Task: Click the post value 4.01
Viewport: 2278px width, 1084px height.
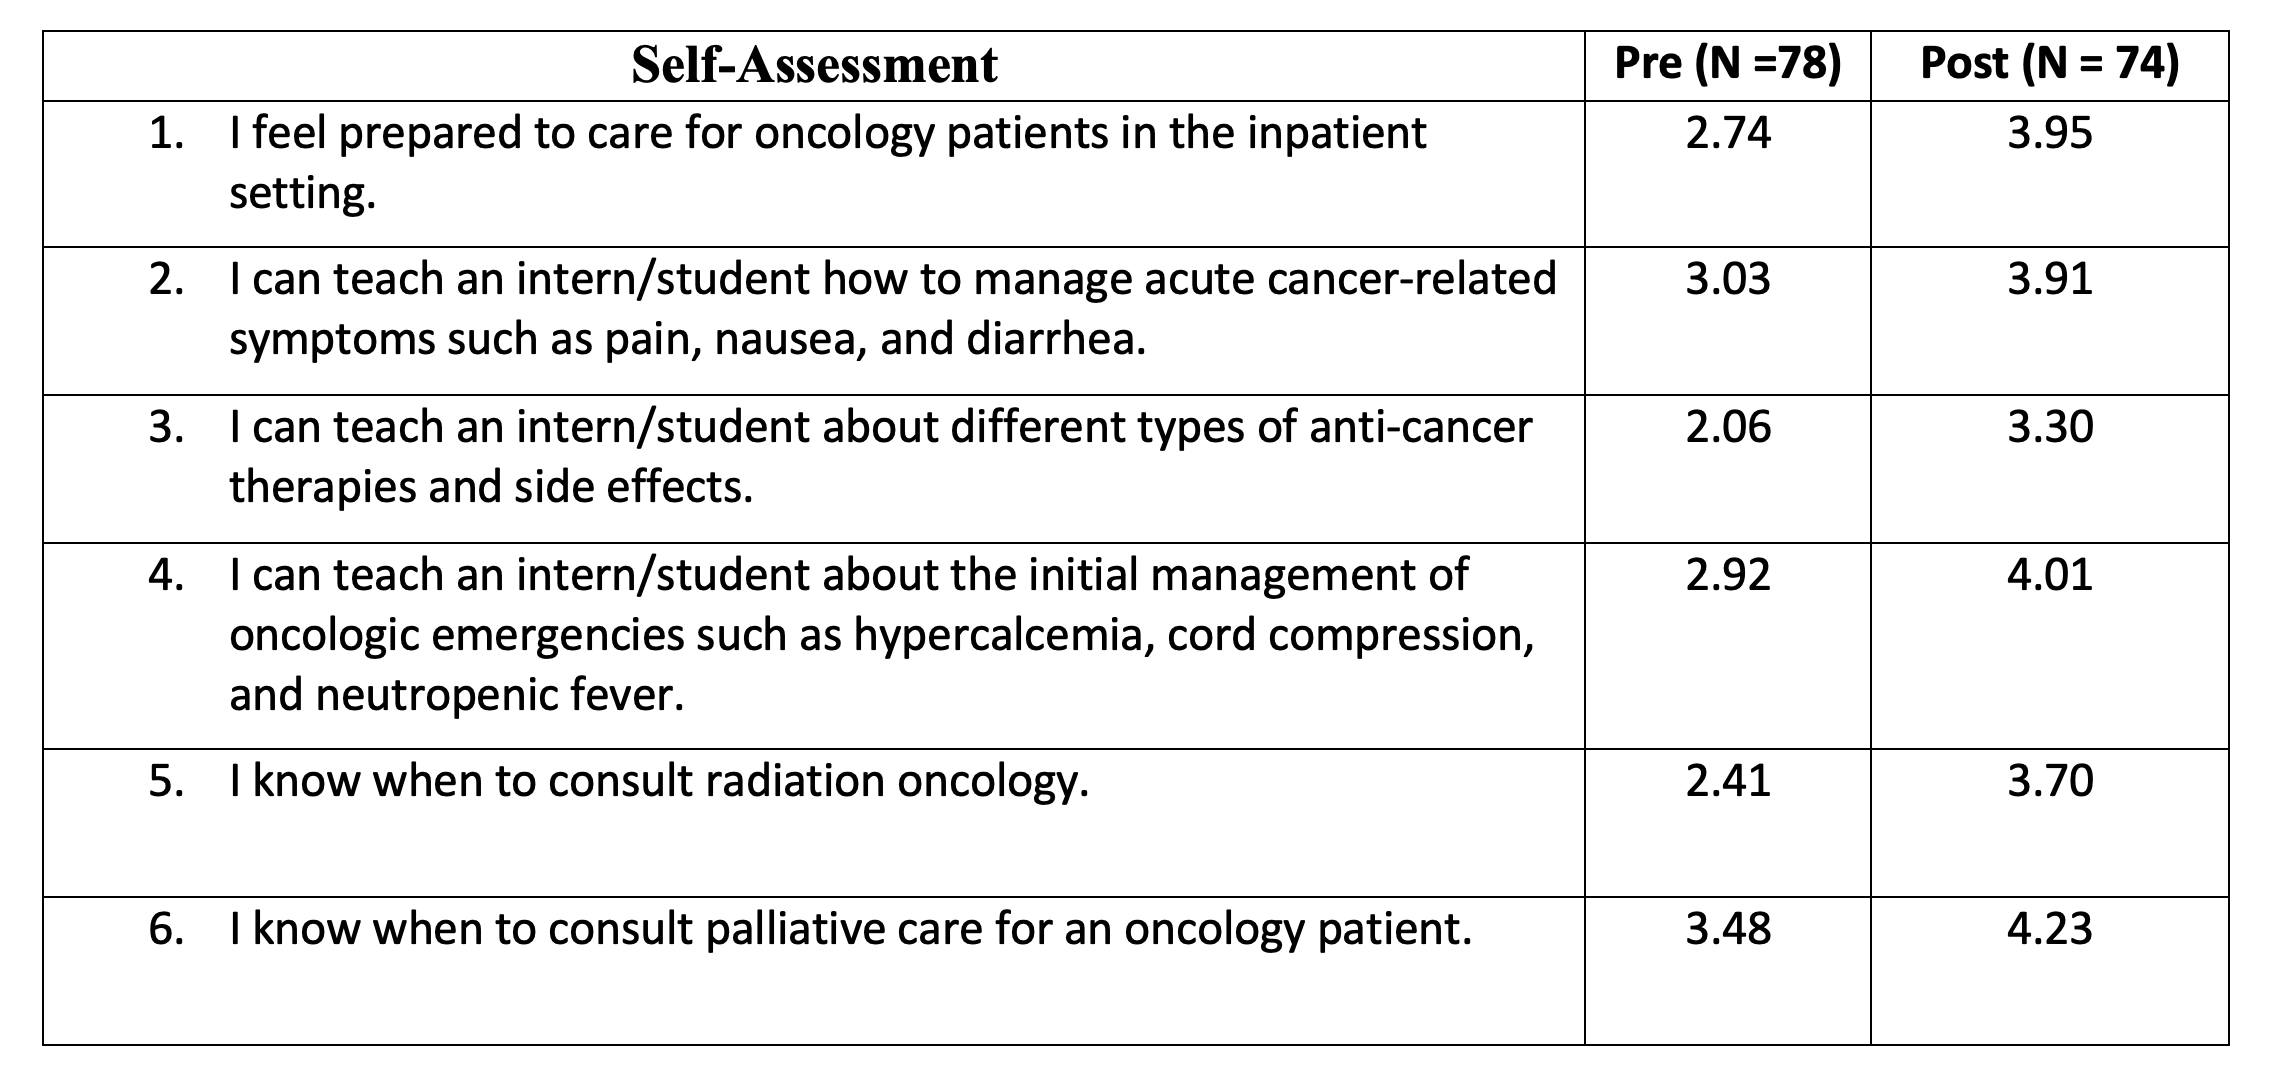Action: pos(2049,575)
